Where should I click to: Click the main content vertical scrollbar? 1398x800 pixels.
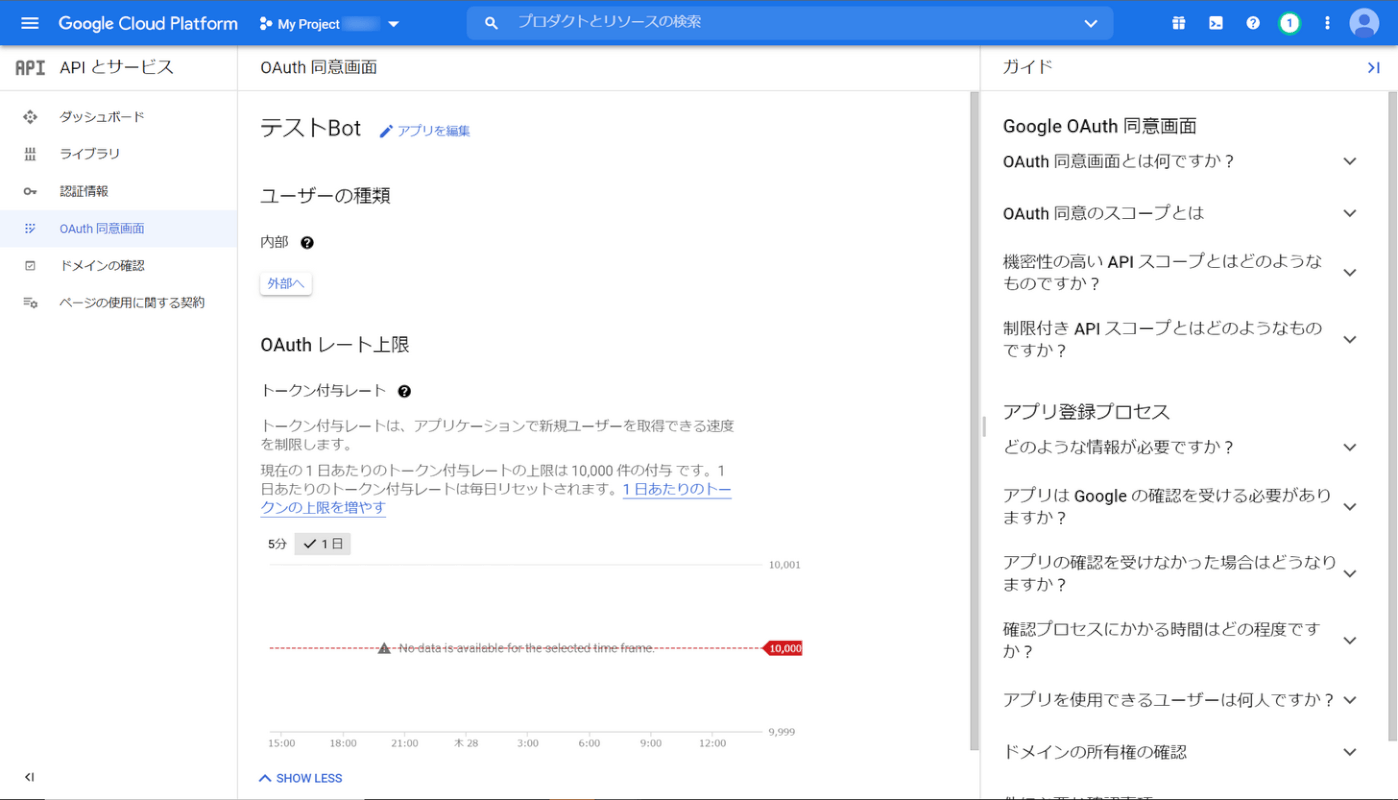click(975, 420)
